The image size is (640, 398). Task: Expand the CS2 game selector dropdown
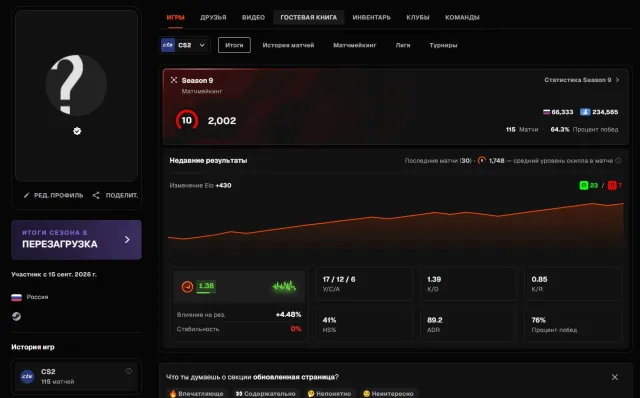(x=185, y=45)
